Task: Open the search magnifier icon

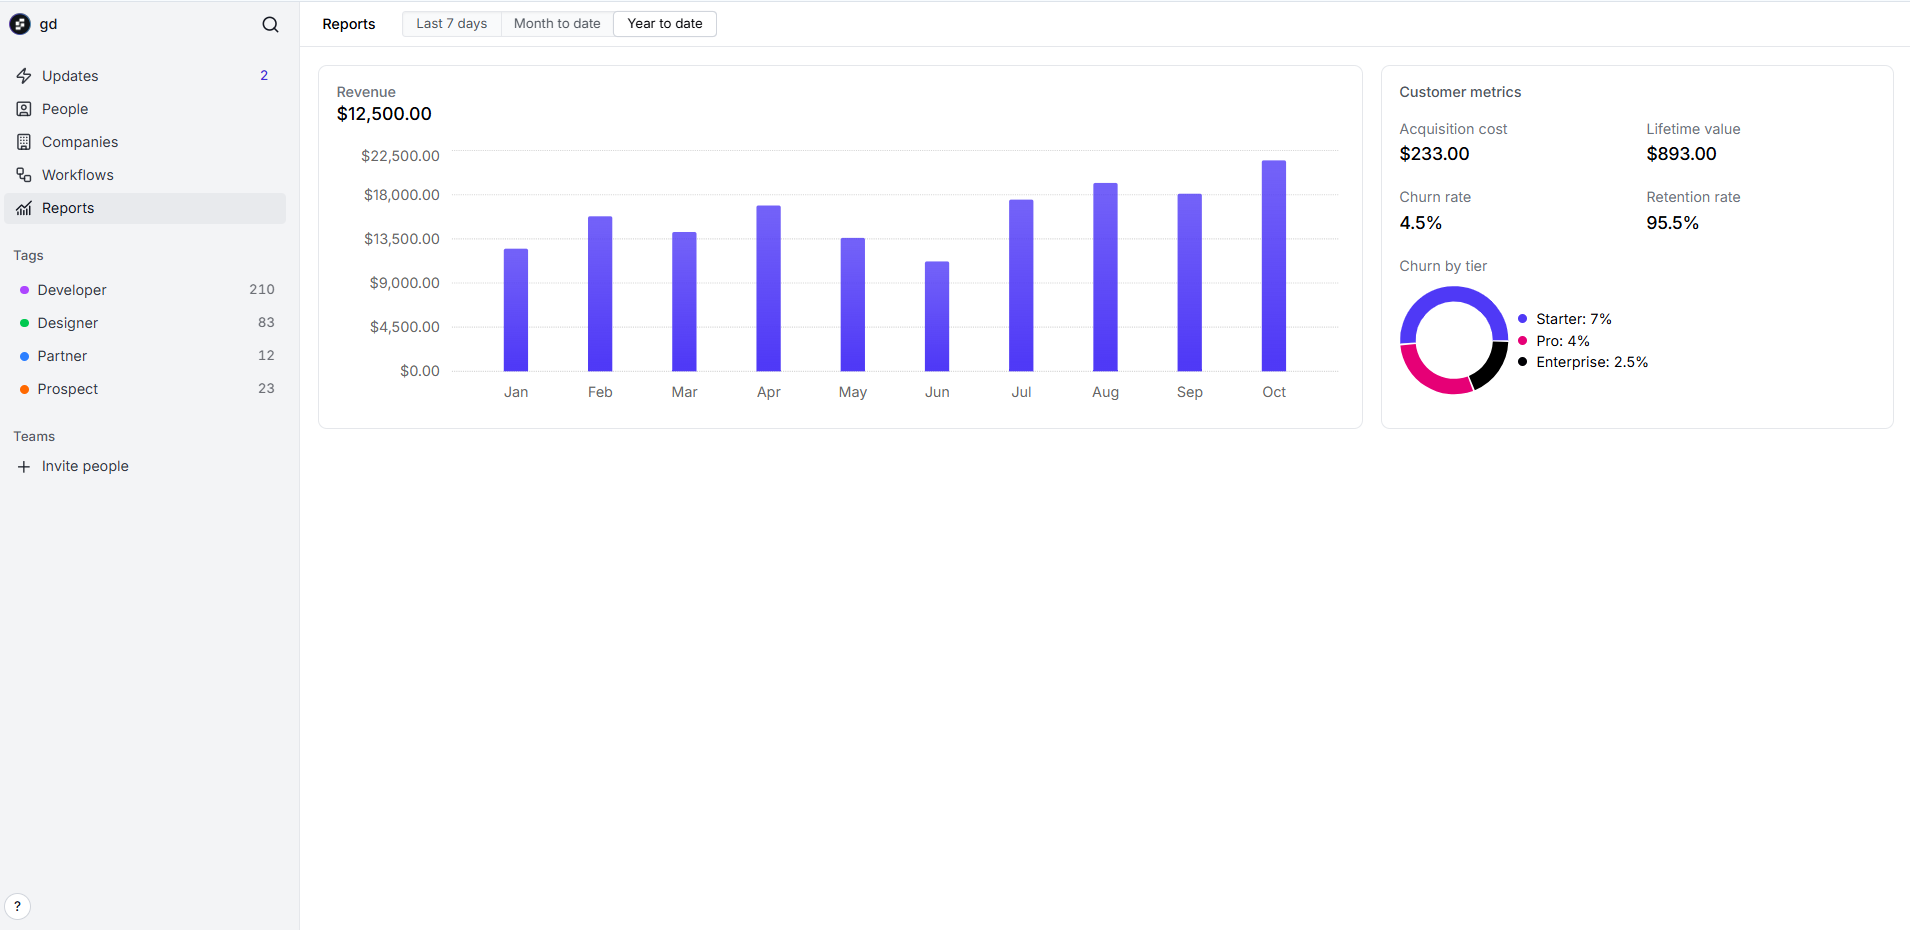Action: [270, 24]
